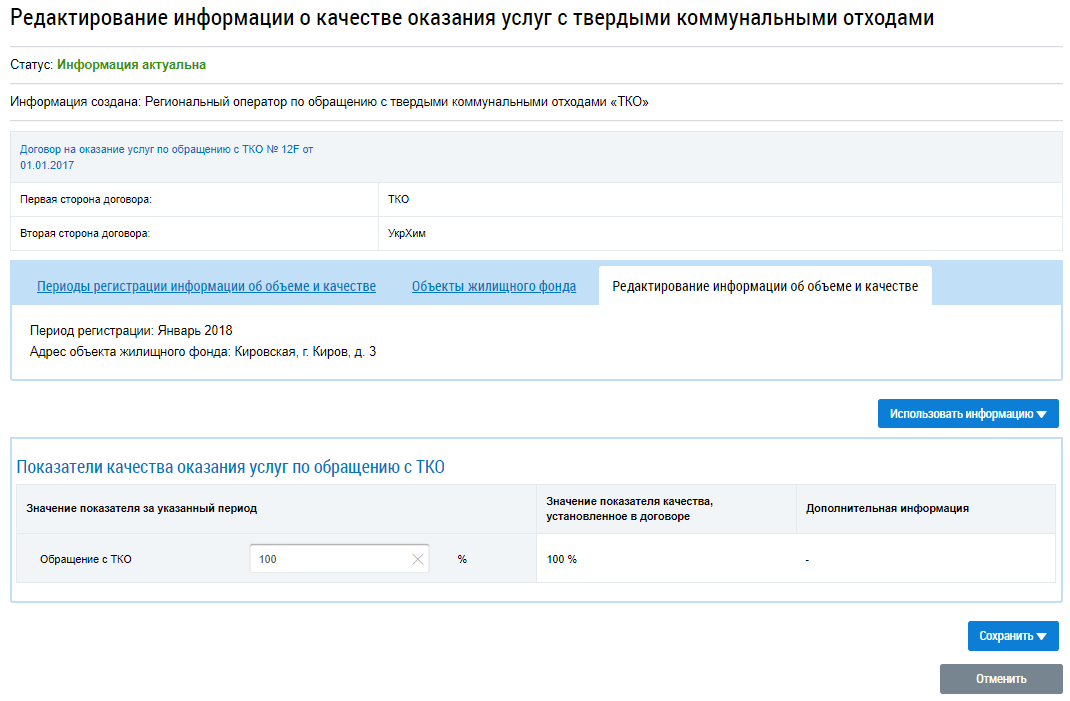
Task: Click the ТКО first party value
Action: [398, 200]
